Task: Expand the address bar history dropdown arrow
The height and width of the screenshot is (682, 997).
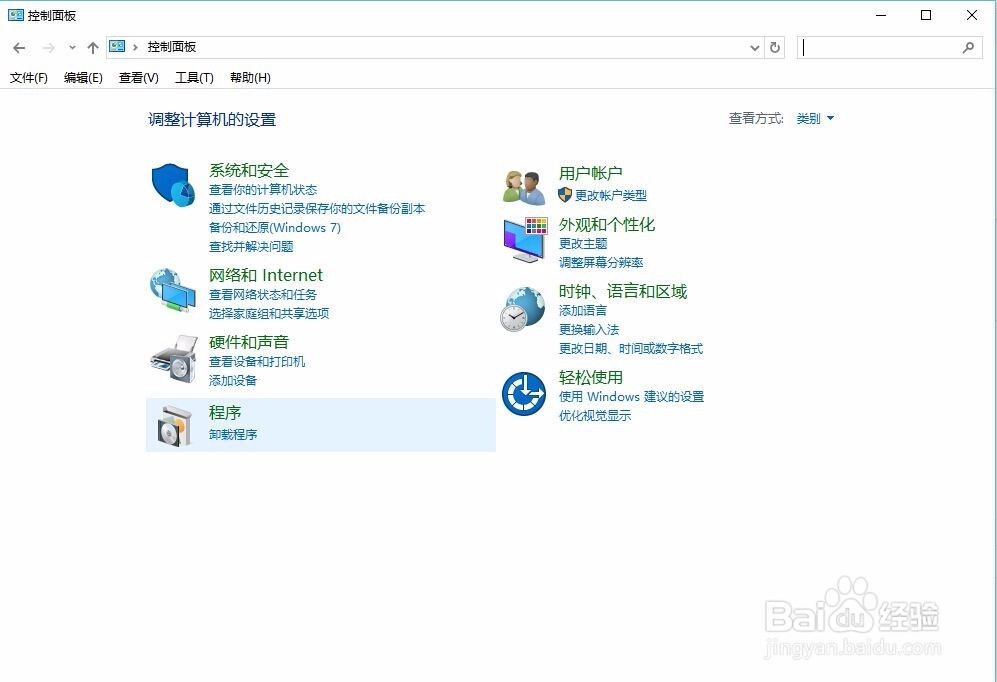Action: pyautogui.click(x=757, y=47)
